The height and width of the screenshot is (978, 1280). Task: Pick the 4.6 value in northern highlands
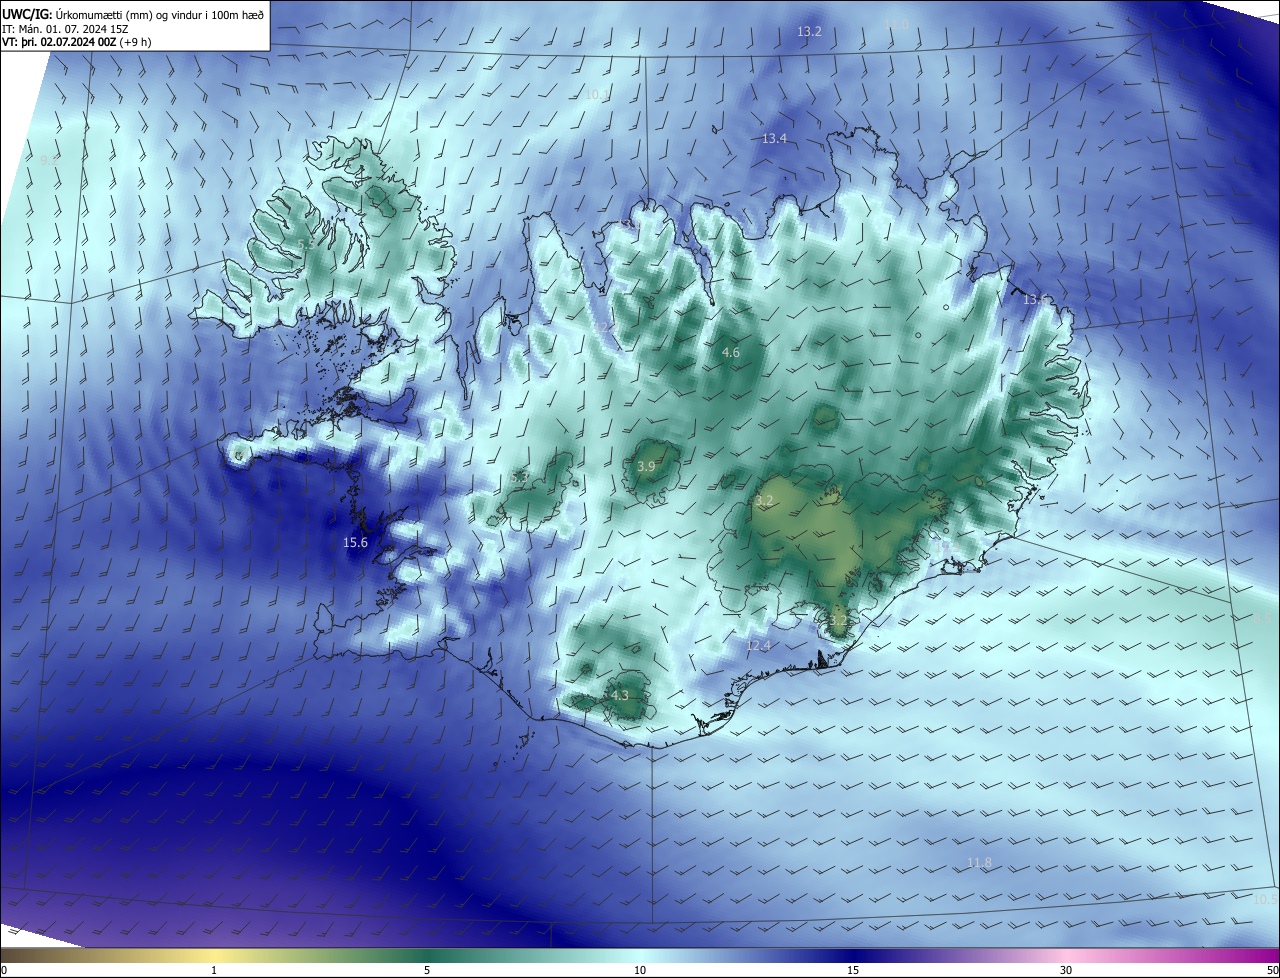click(x=731, y=352)
